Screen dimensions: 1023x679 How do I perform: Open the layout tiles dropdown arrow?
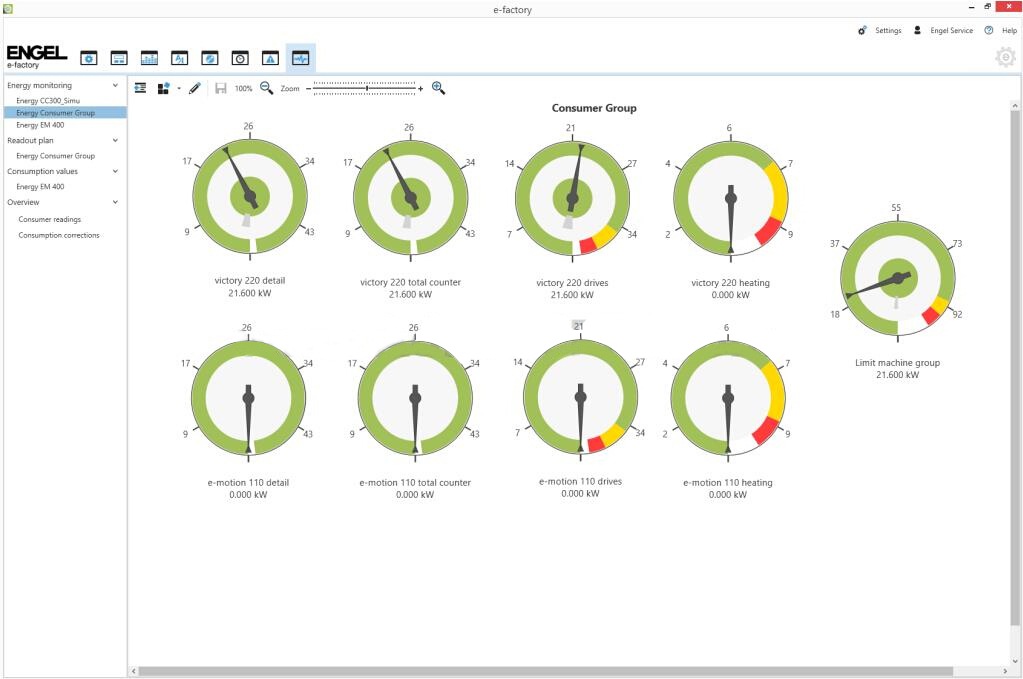178,89
